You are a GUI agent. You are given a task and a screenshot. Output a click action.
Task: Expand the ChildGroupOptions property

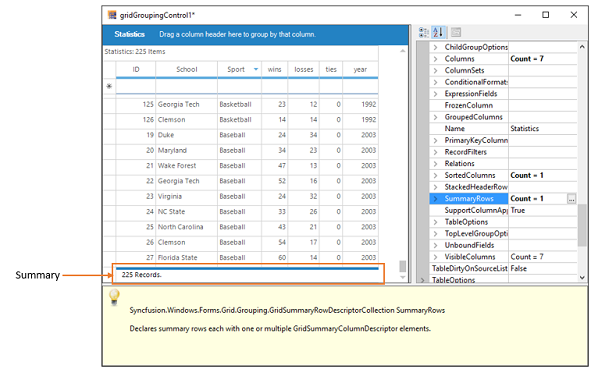click(x=435, y=47)
